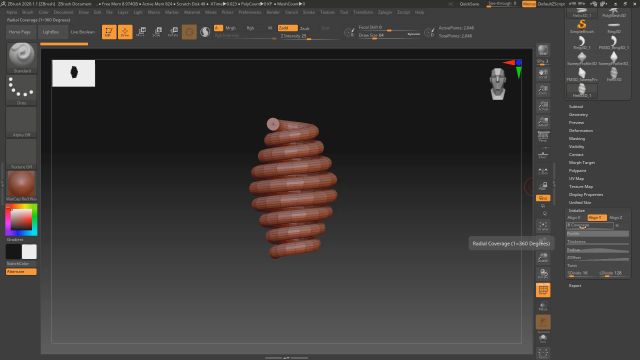Toggle Live Boolean mode

point(82,32)
